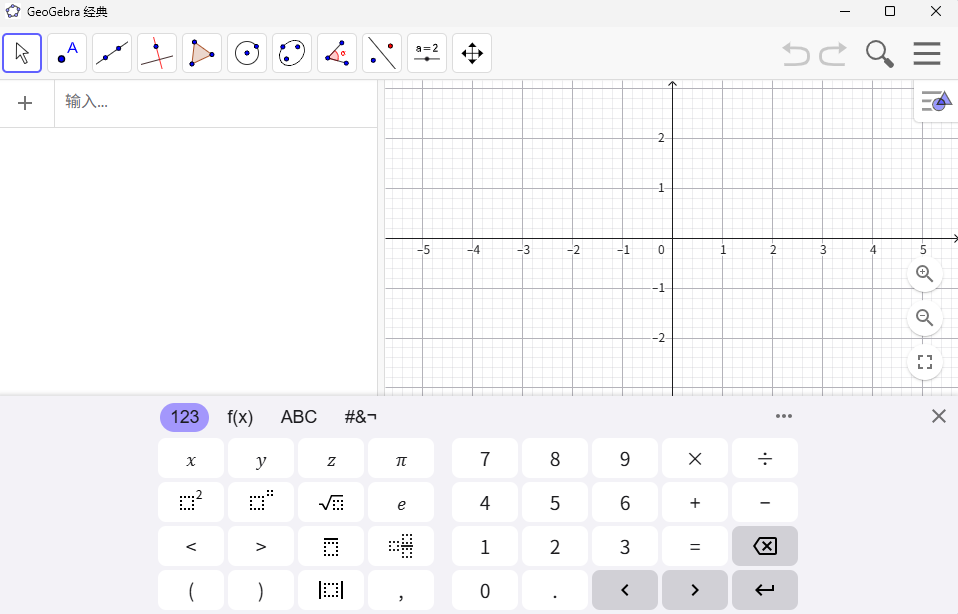Select the Angle tool
This screenshot has width=958, height=614.
(337, 52)
